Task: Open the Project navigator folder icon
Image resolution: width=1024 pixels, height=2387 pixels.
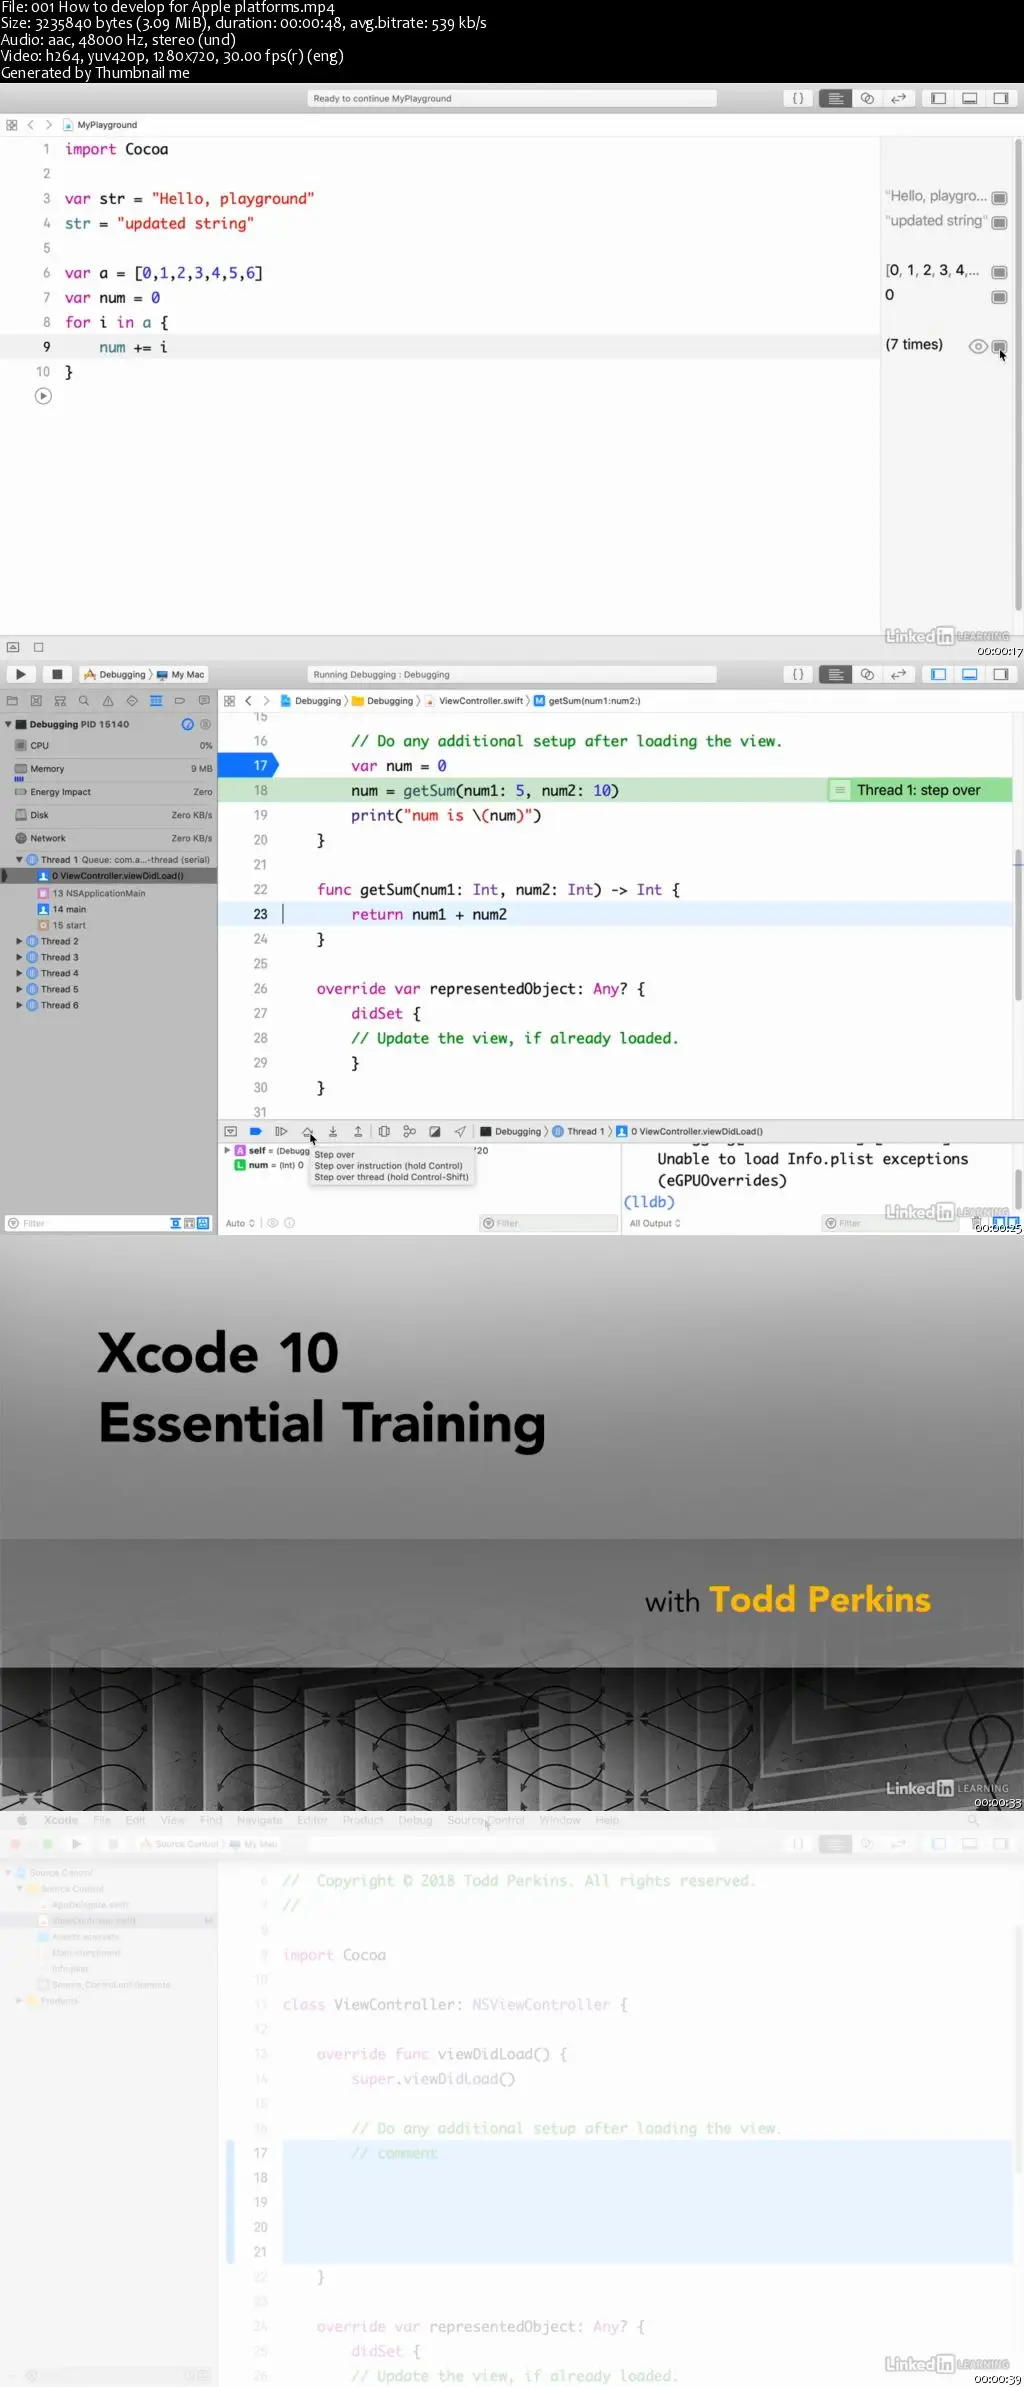Action: [12, 701]
